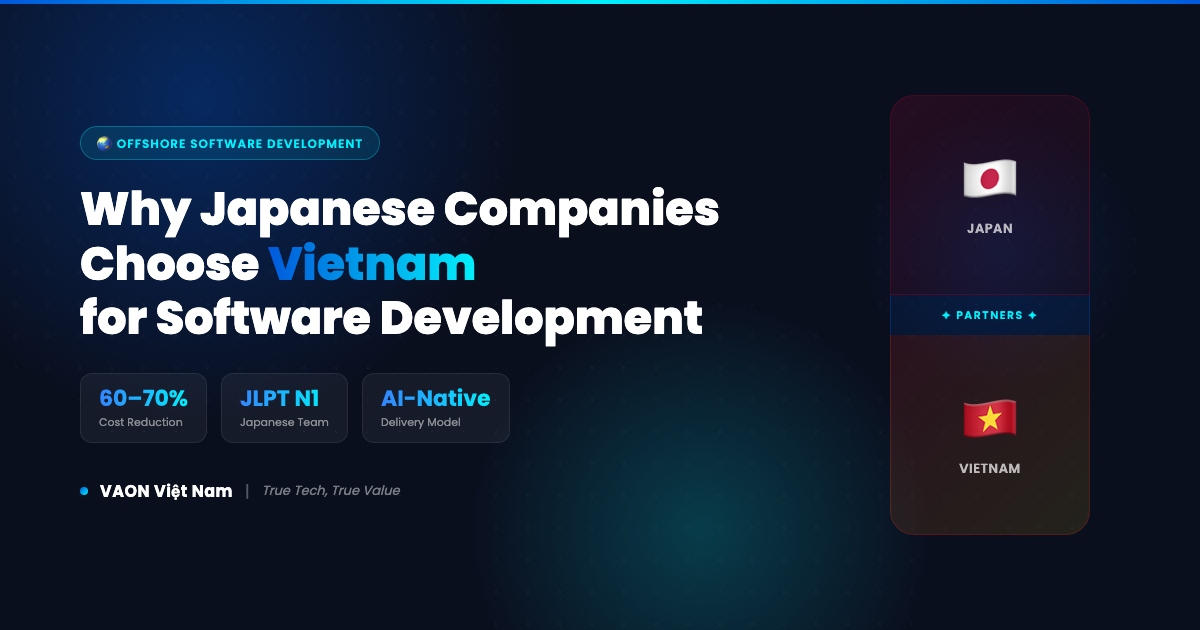Select the AI-Native Delivery Model card
Screen dimensions: 1200x630
click(435, 408)
